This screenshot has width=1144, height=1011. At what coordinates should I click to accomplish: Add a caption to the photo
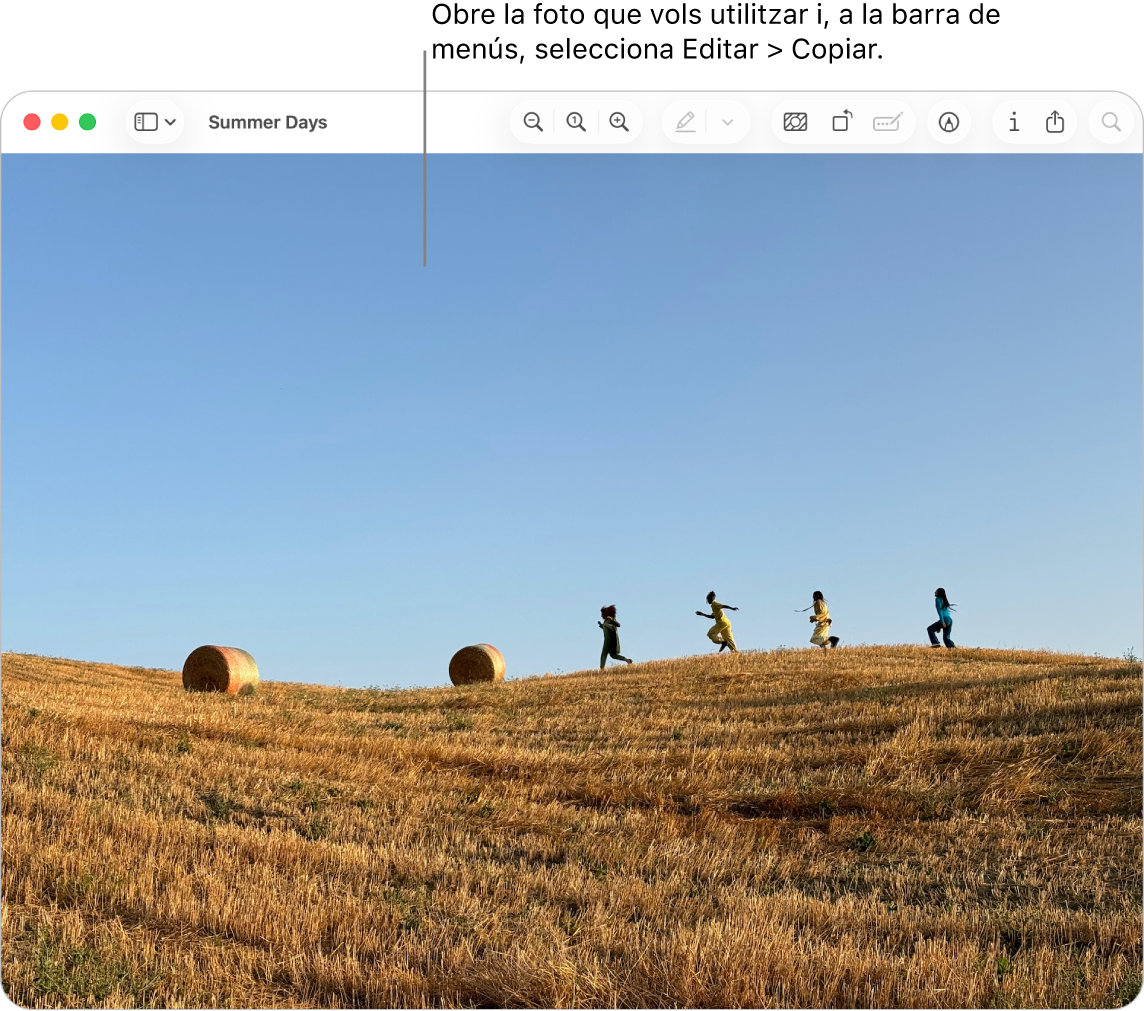(x=887, y=122)
